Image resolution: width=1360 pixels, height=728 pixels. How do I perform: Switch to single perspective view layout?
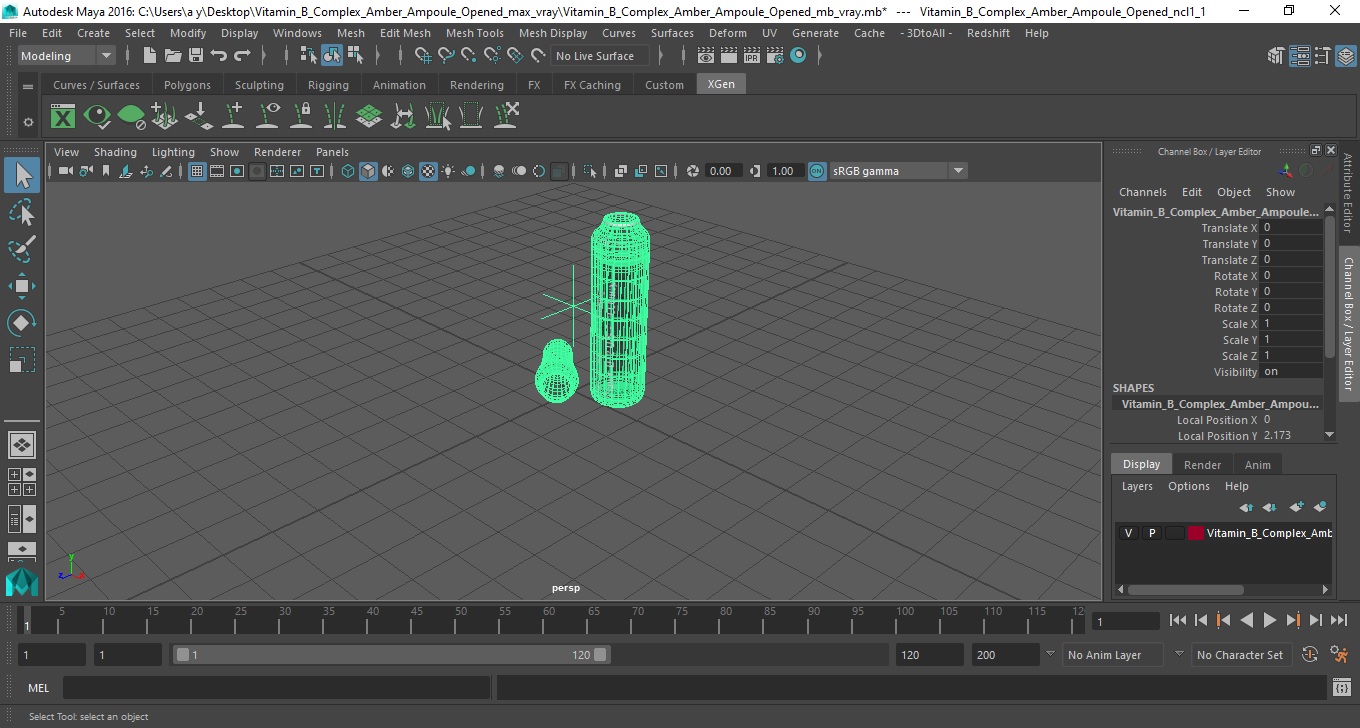point(22,444)
